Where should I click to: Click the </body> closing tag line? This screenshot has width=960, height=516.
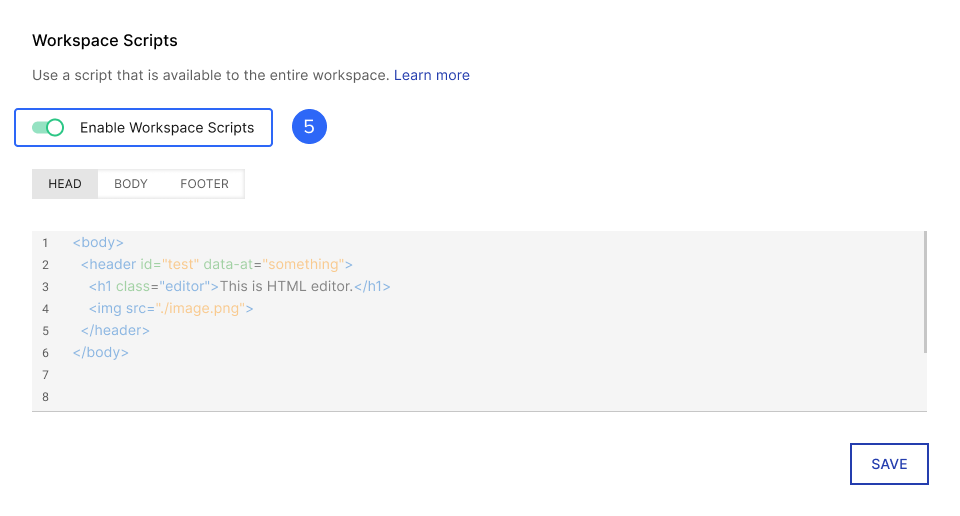[x=100, y=353]
